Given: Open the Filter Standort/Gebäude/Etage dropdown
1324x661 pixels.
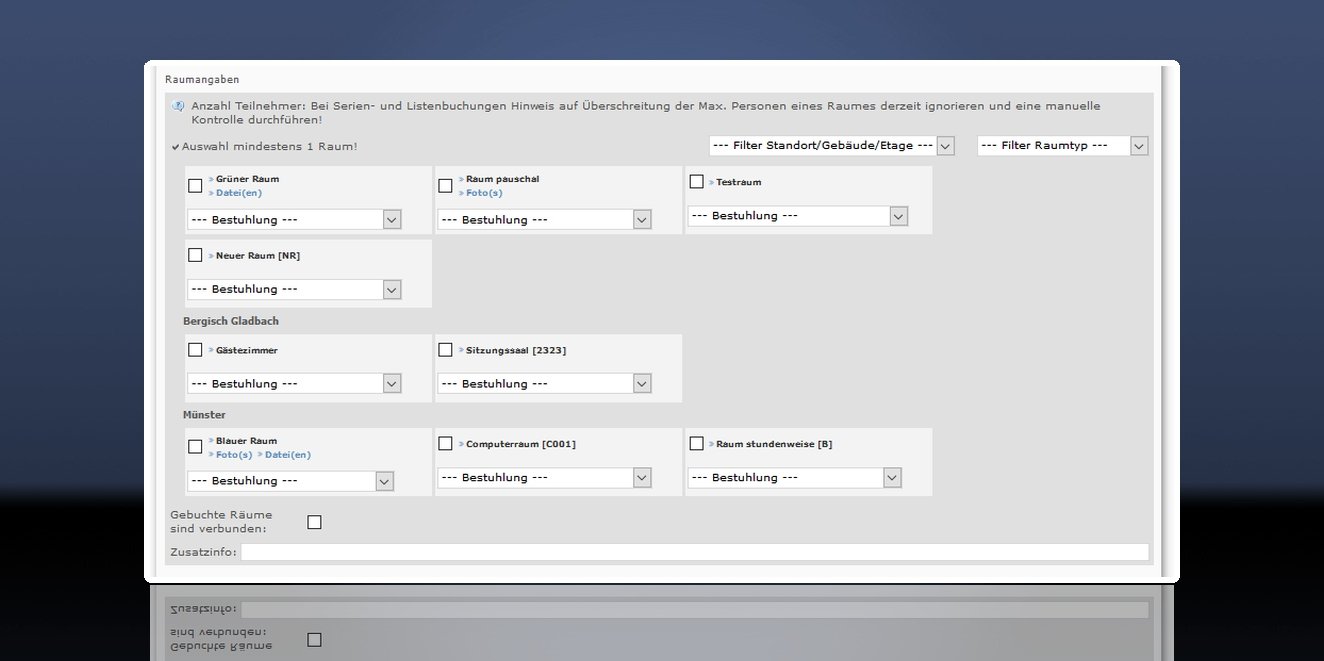Looking at the screenshot, I should click(831, 146).
